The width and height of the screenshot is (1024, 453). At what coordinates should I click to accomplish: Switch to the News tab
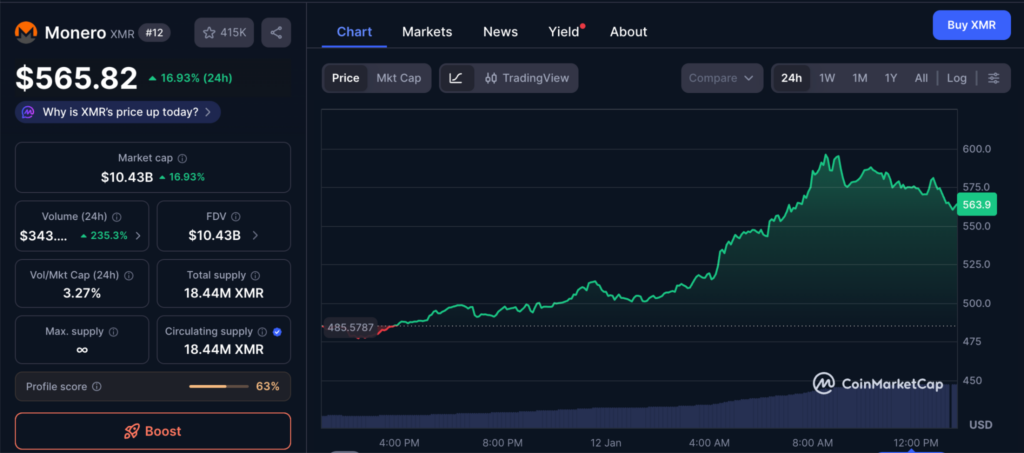(x=500, y=32)
